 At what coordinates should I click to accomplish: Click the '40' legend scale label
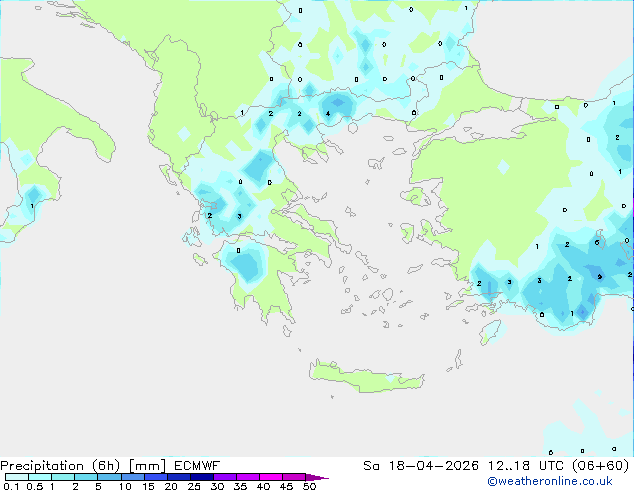coord(263,486)
